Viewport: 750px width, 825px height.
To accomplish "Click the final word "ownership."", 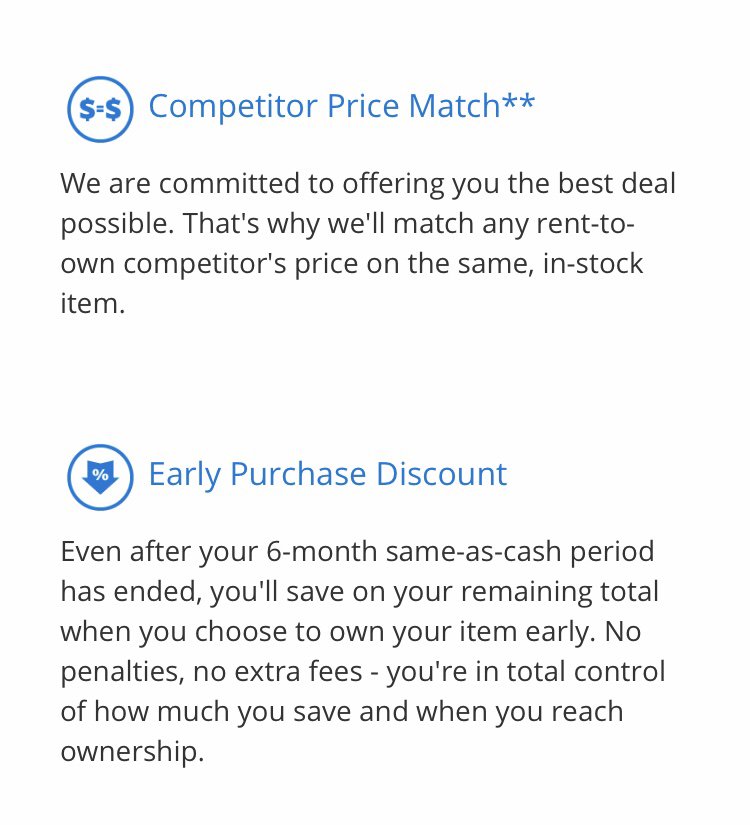I will pos(132,751).
